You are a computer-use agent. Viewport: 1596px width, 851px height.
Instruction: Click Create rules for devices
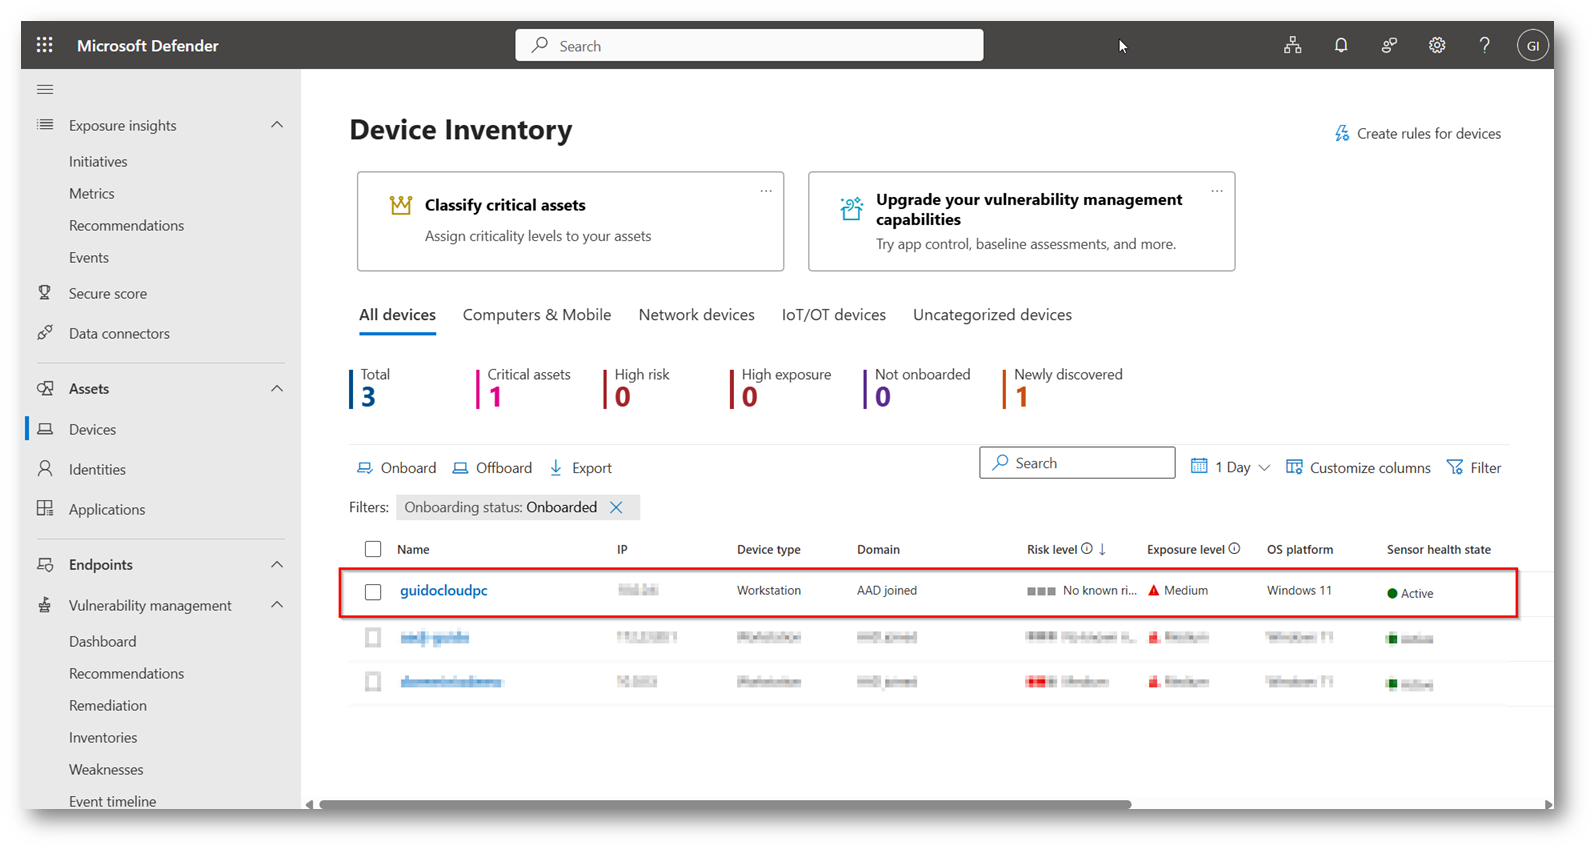[1418, 133]
